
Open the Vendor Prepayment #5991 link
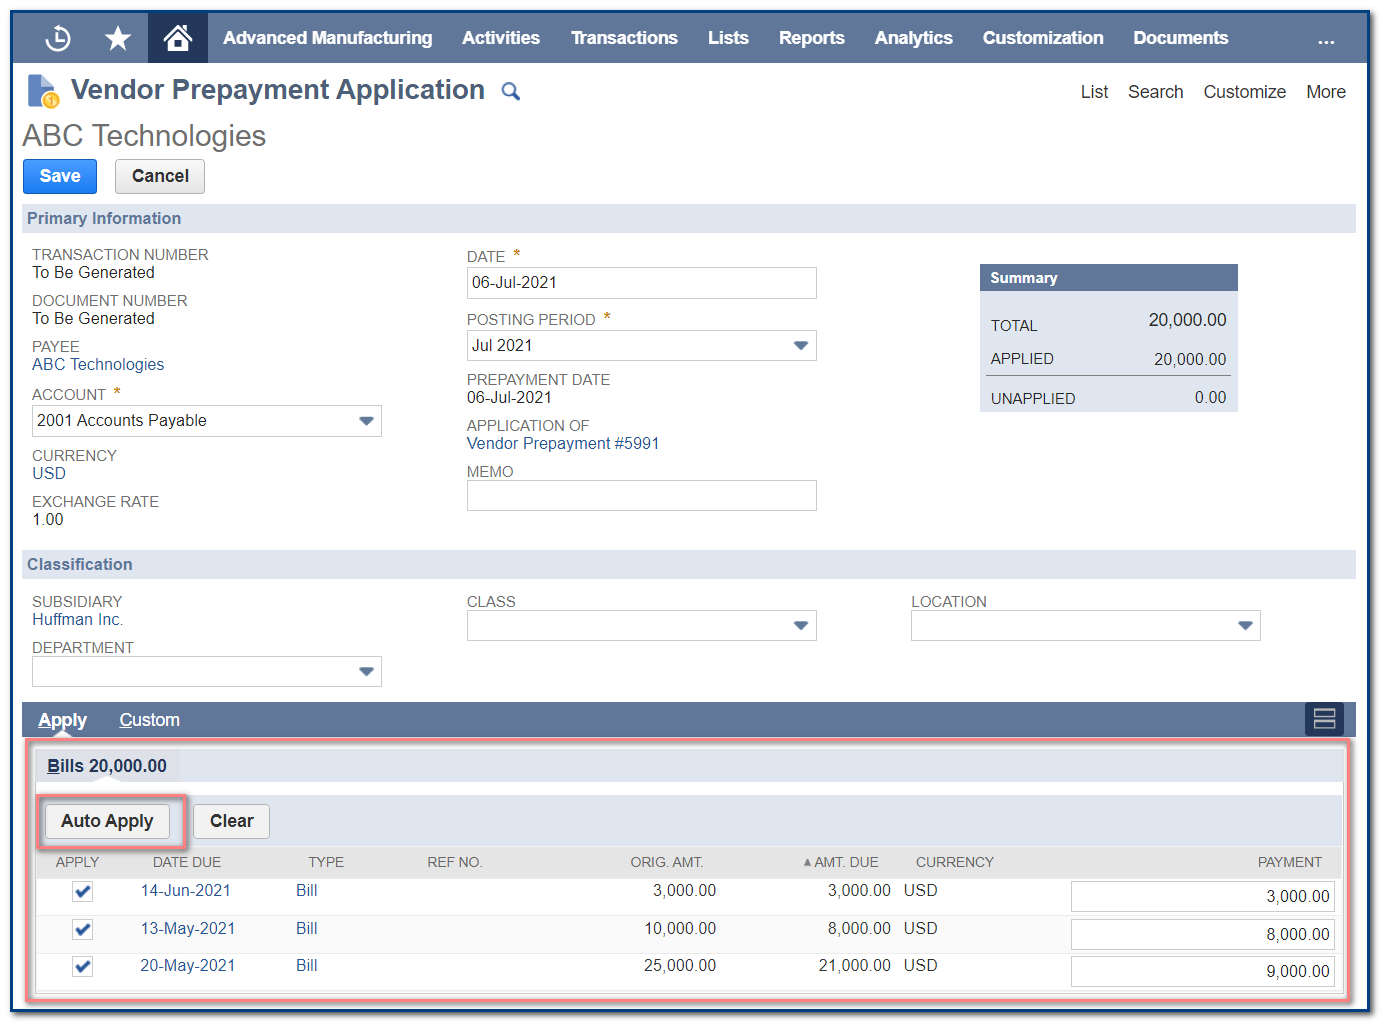click(562, 443)
